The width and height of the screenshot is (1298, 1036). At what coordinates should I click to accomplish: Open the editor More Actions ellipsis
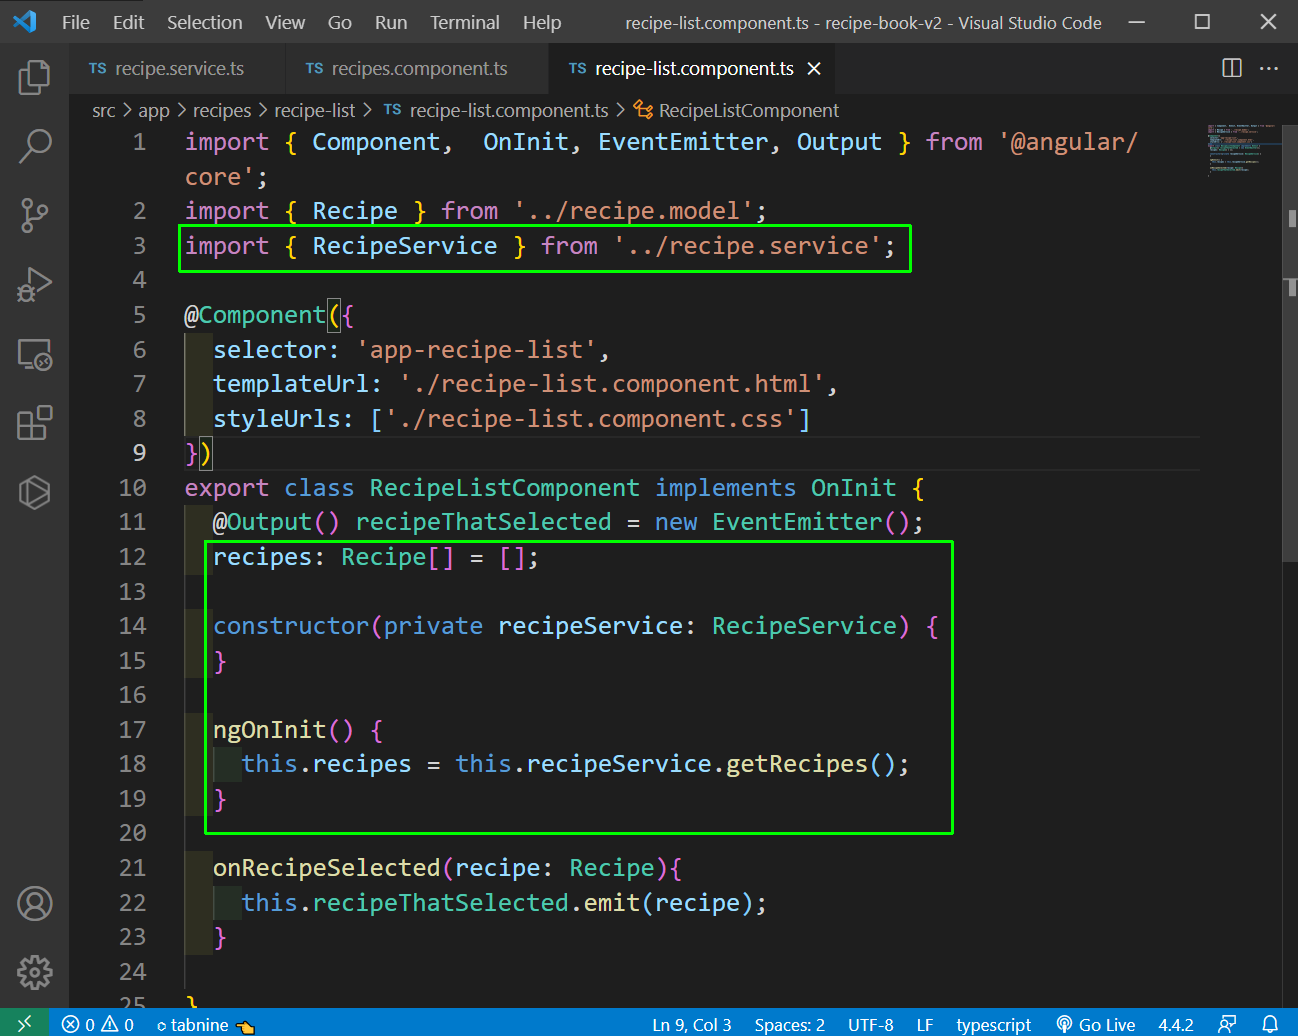click(x=1269, y=68)
